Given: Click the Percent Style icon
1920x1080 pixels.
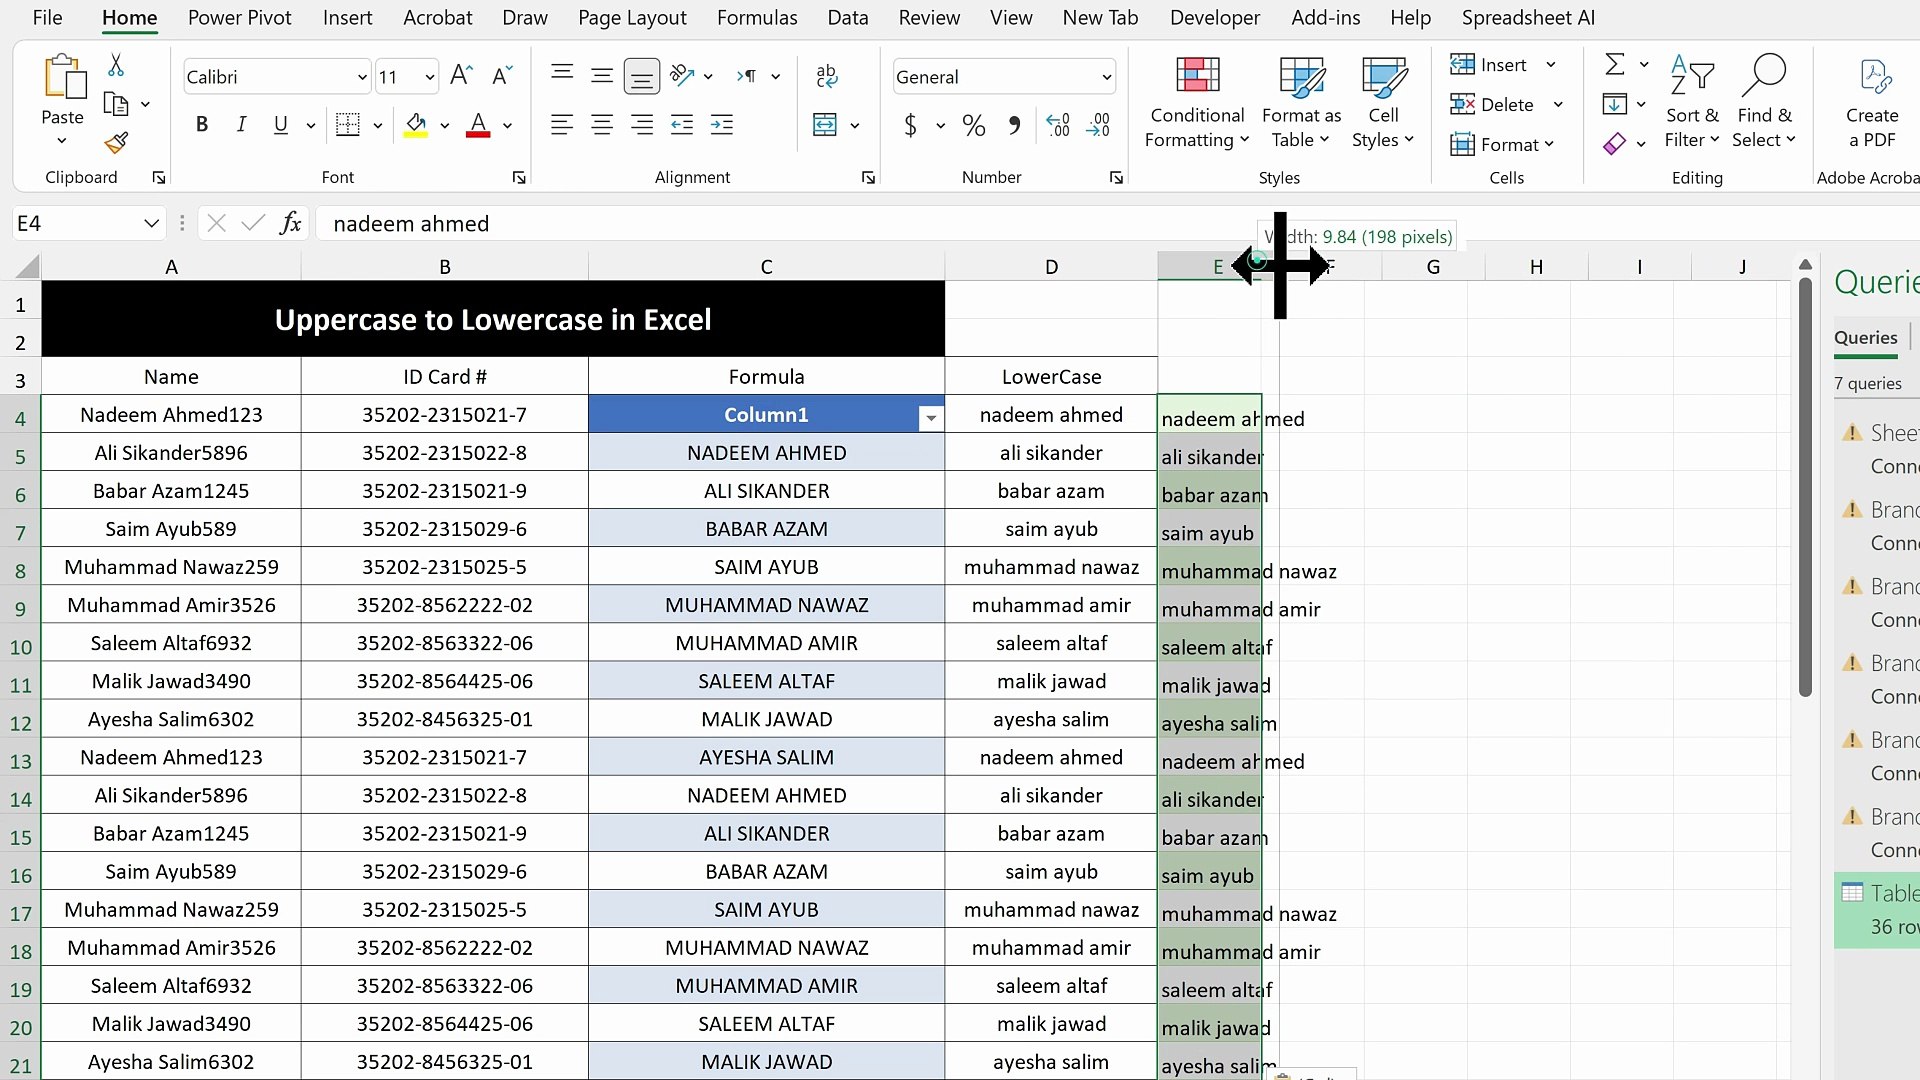Looking at the screenshot, I should 973,125.
